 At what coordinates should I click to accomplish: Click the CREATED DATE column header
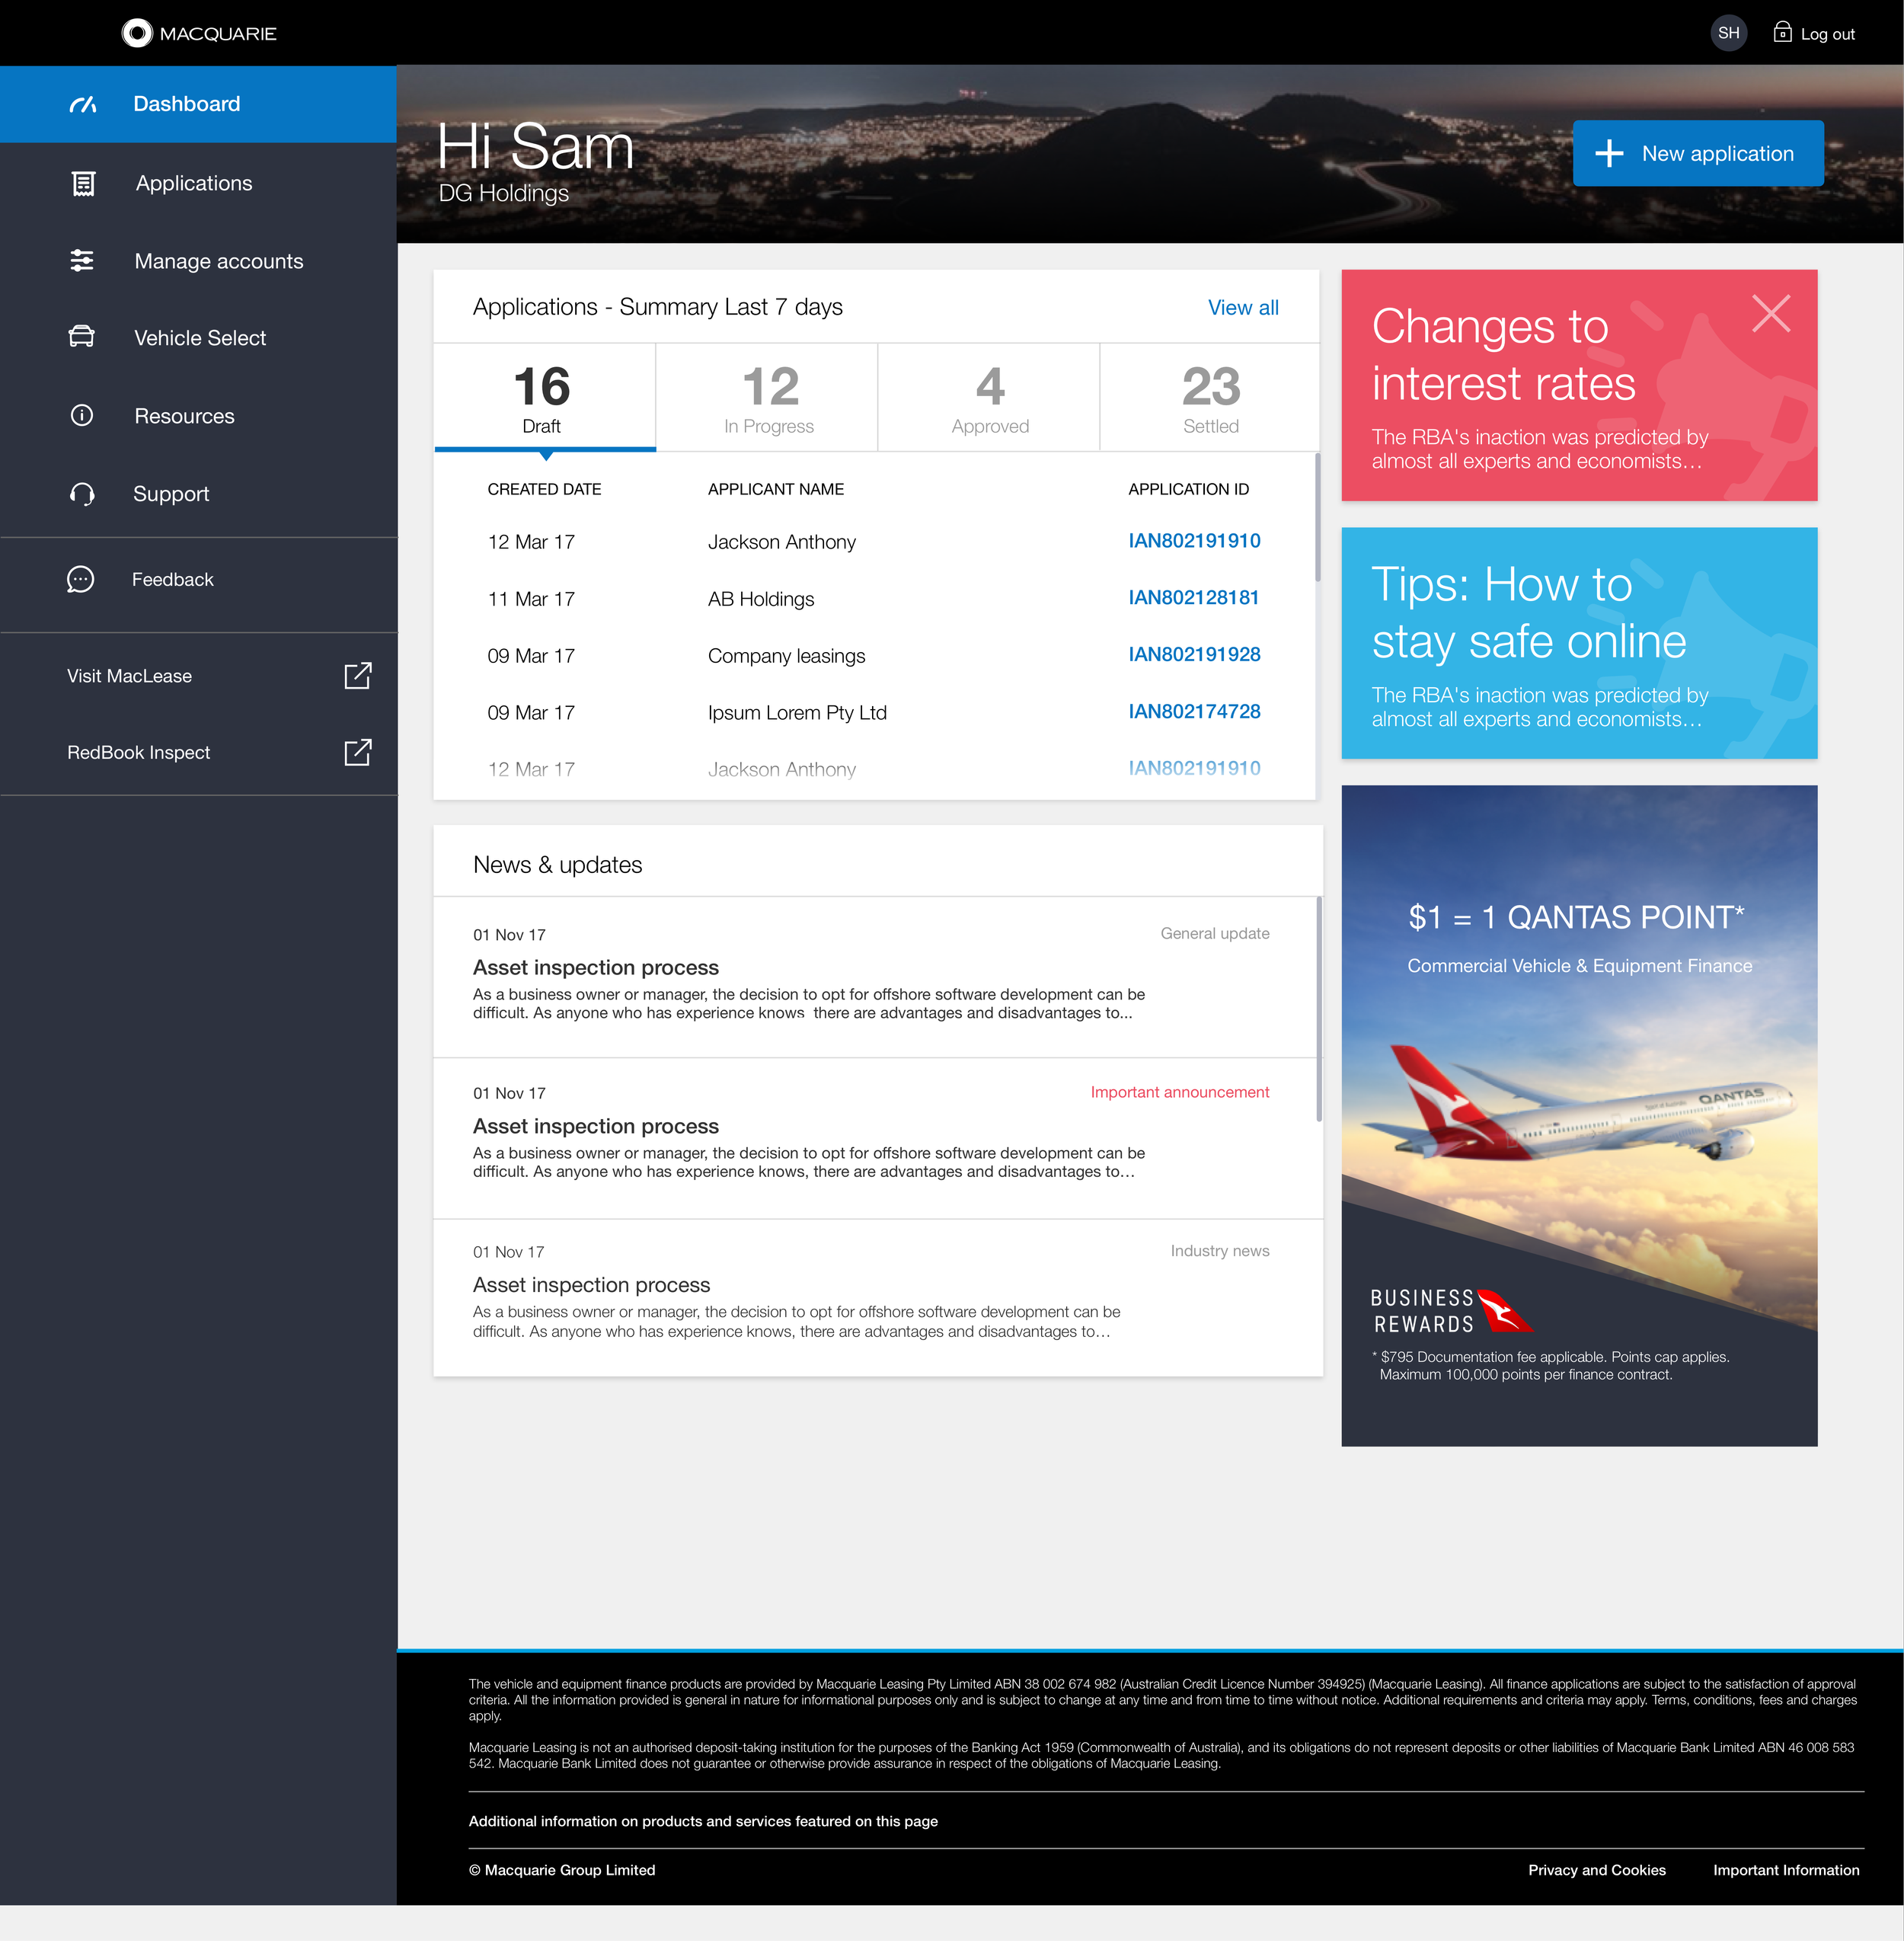coord(544,489)
